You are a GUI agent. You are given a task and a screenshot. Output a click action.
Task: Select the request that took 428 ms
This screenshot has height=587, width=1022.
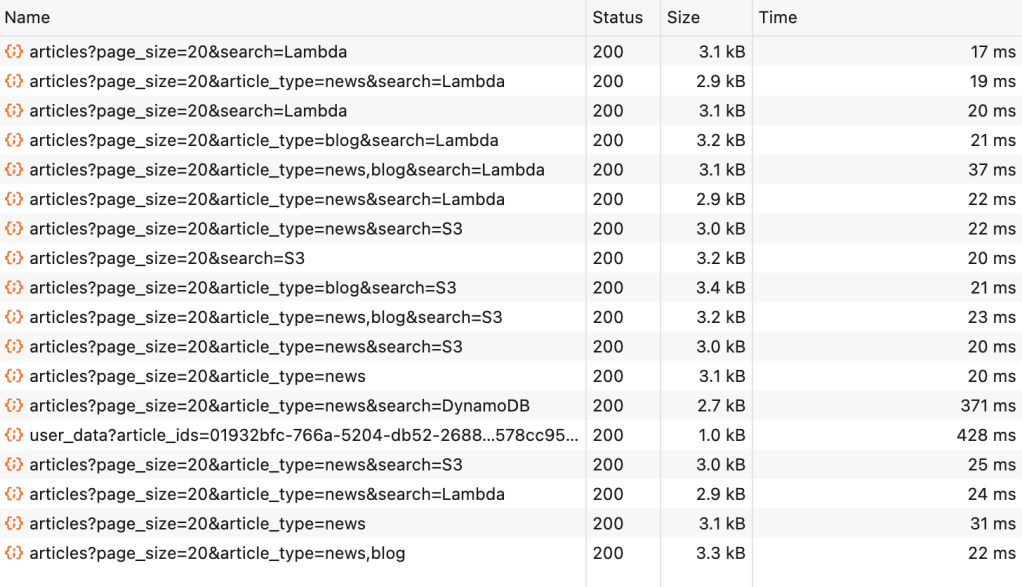tap(300, 436)
